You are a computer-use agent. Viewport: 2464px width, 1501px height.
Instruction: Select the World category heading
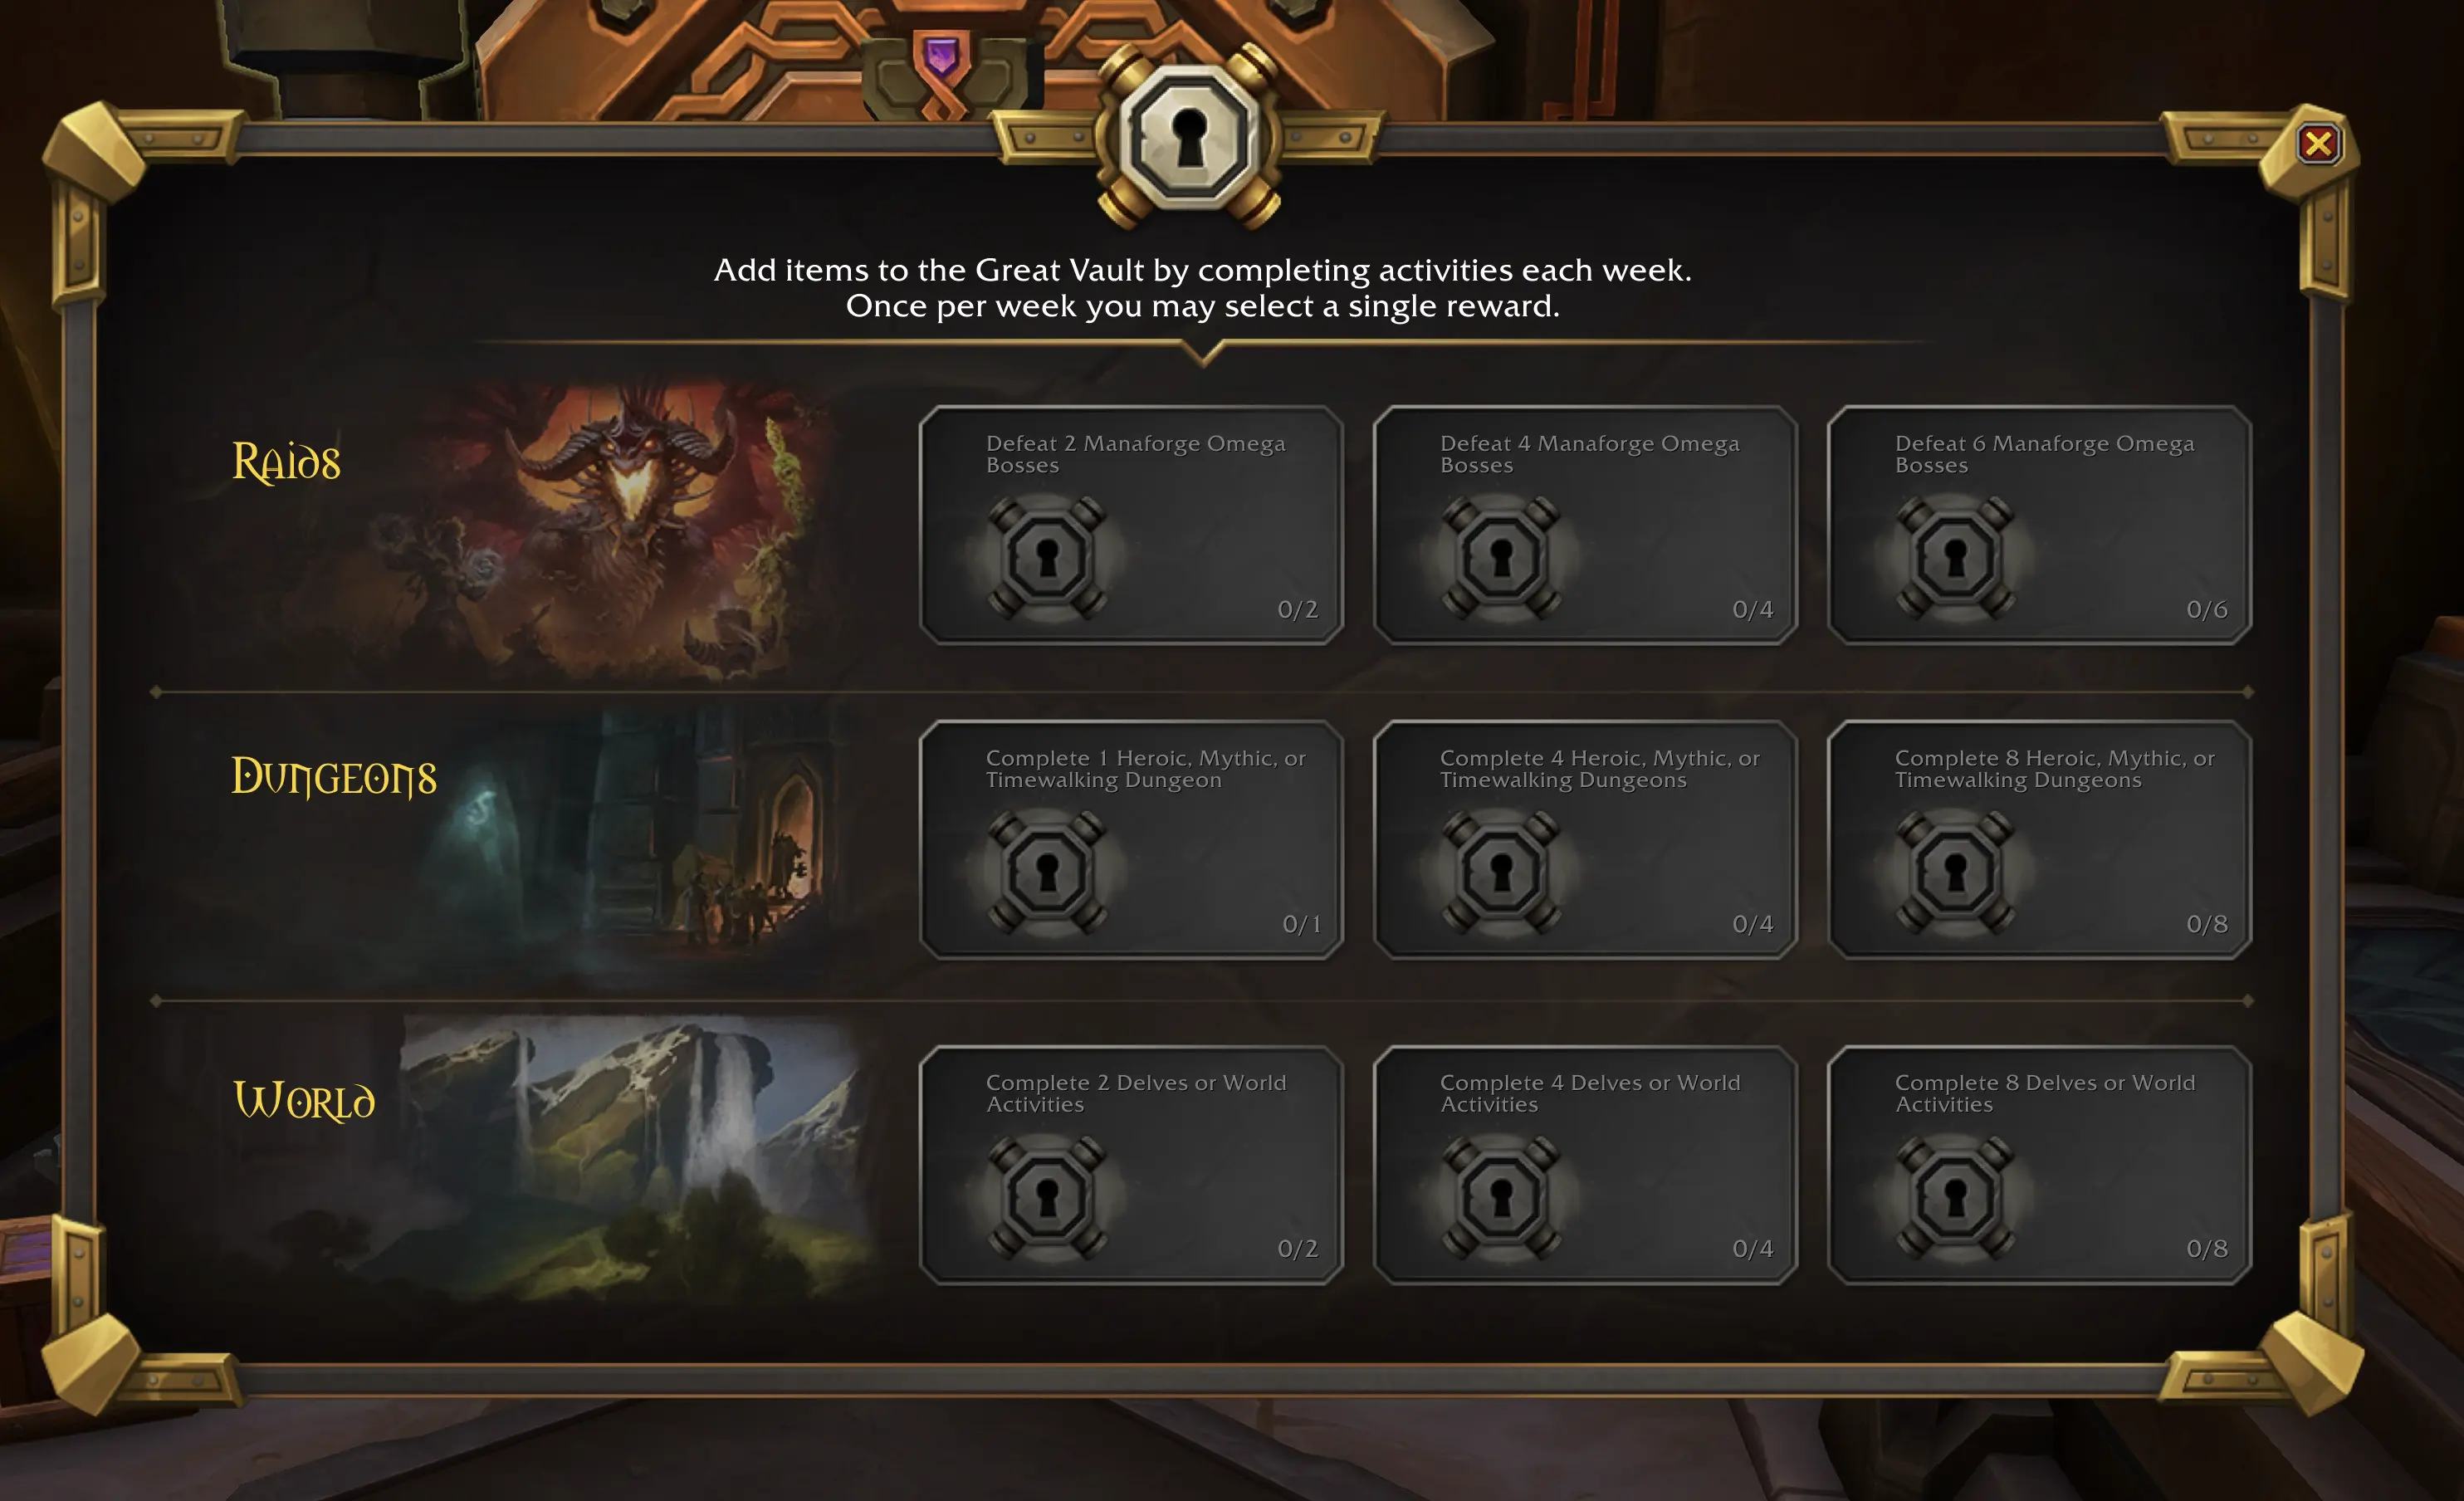304,1100
